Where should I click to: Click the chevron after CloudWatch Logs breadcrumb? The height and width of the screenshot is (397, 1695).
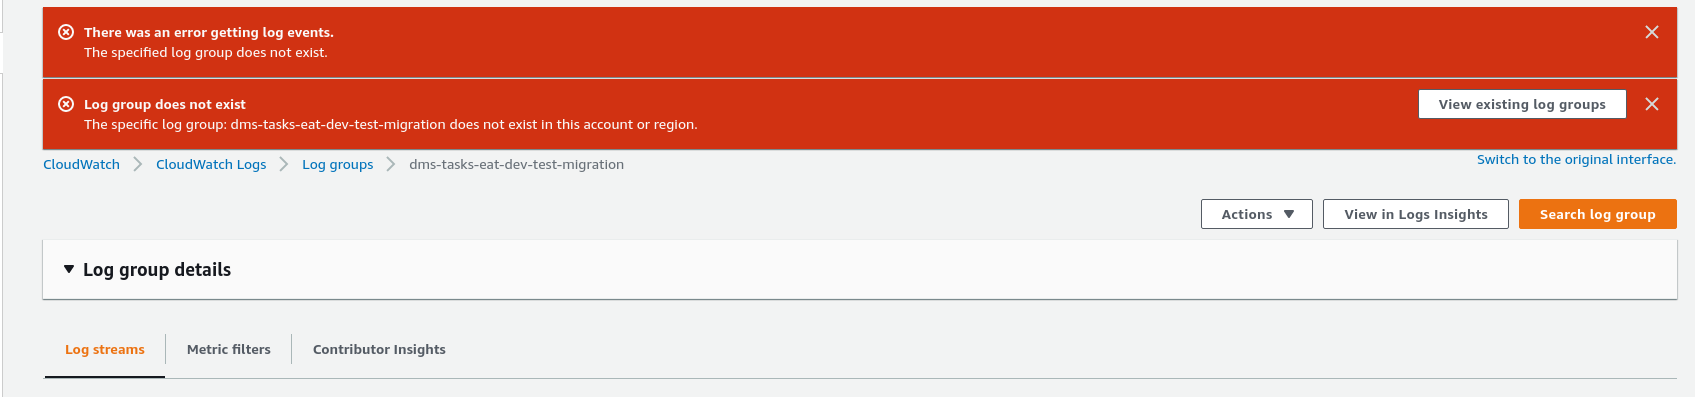(x=284, y=164)
